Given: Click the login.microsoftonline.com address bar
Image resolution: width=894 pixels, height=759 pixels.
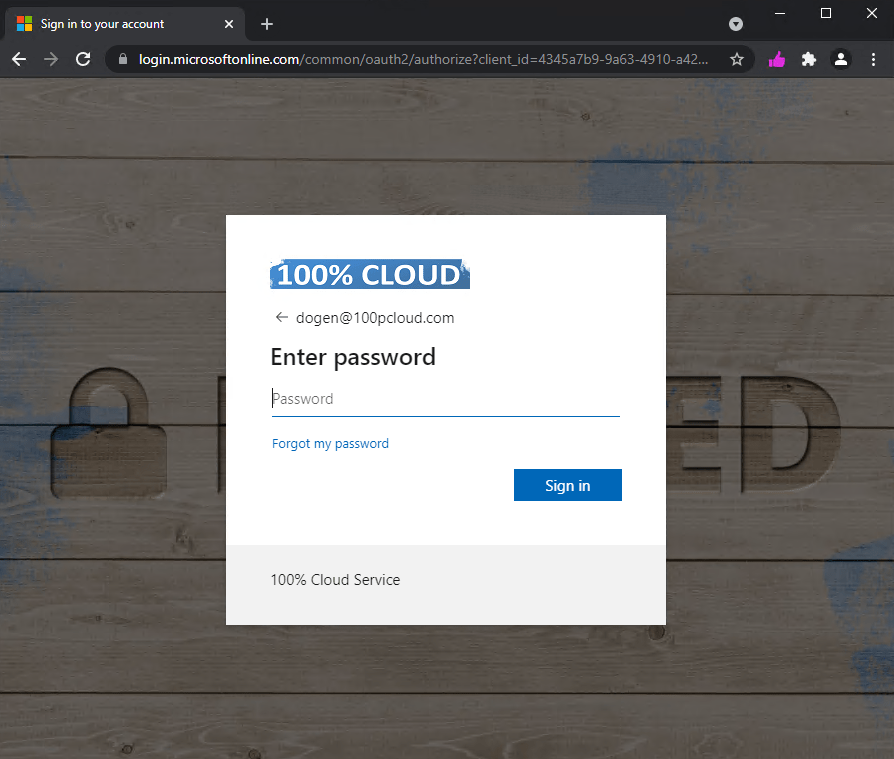Looking at the screenshot, I should pyautogui.click(x=420, y=59).
